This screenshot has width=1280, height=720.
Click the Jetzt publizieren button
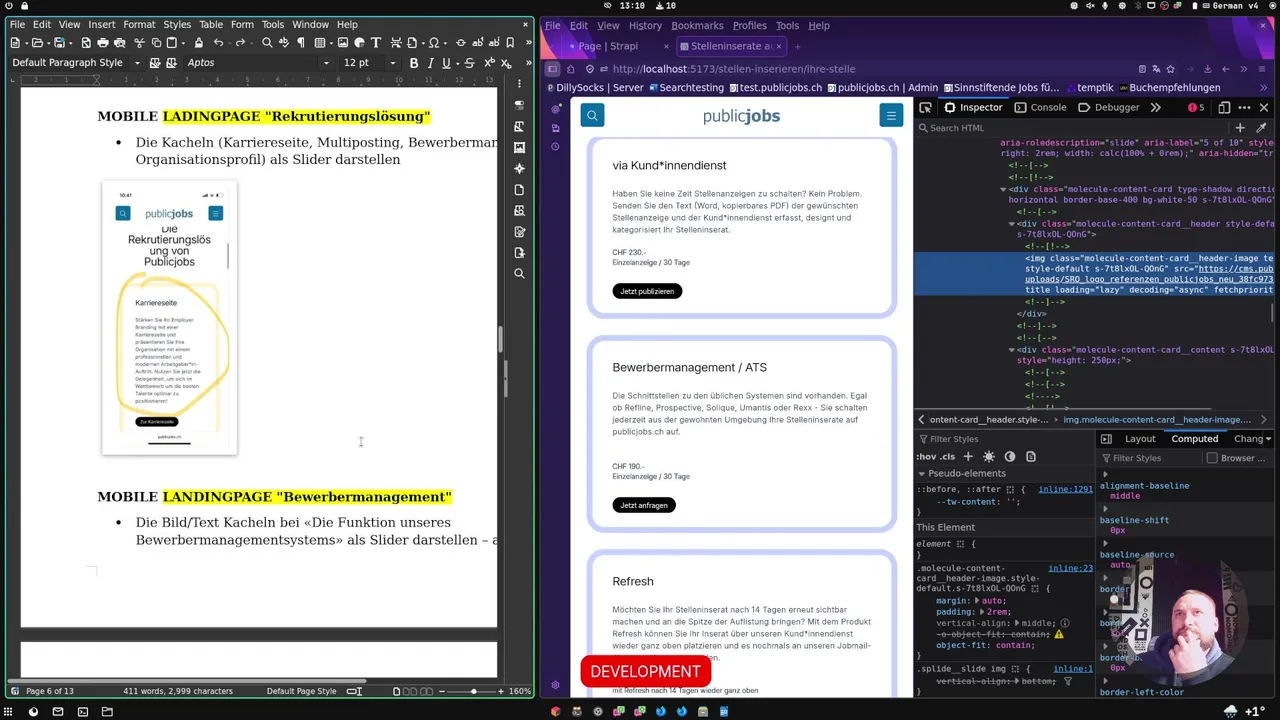pyautogui.click(x=647, y=291)
